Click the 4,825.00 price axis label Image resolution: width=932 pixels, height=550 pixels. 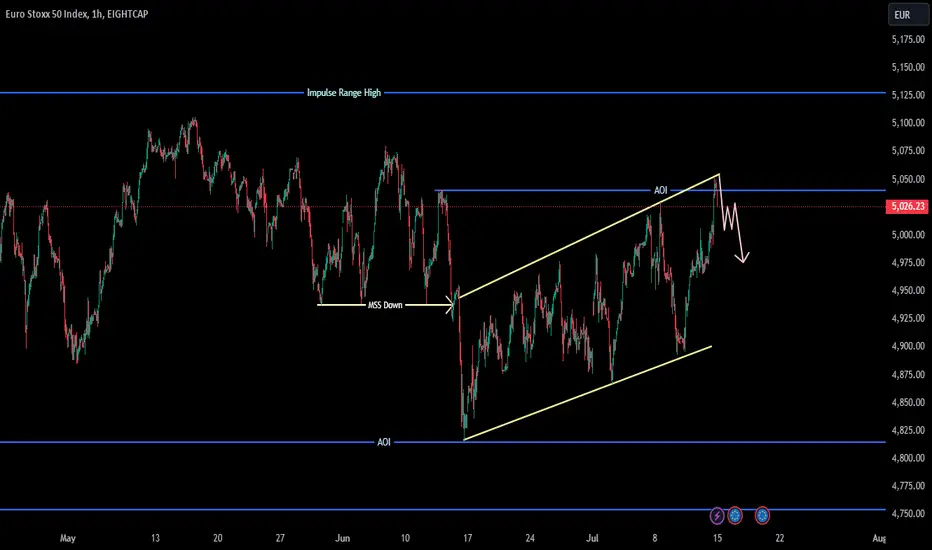(908, 430)
